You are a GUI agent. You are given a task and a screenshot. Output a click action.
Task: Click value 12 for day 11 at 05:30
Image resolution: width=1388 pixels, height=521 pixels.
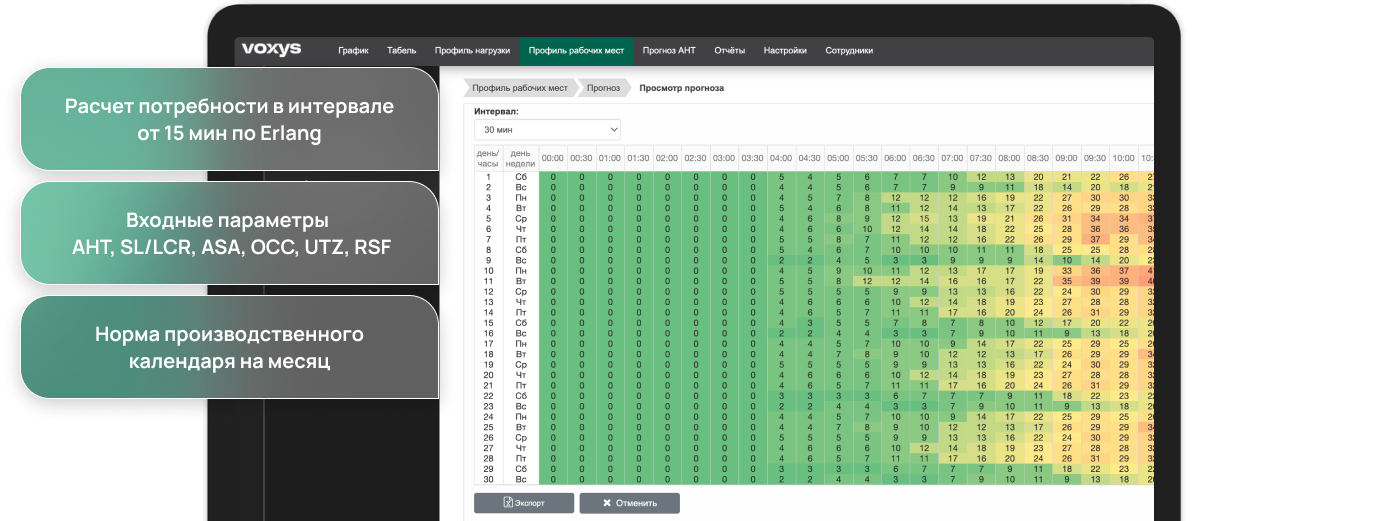coord(867,281)
